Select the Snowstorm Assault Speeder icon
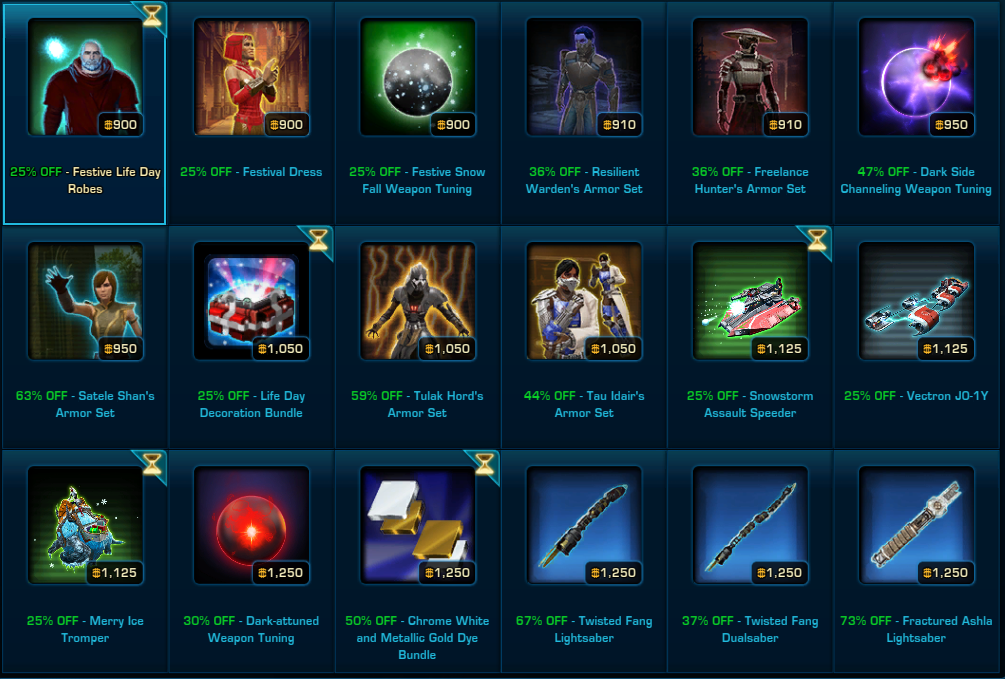The height and width of the screenshot is (679, 1005). [750, 301]
